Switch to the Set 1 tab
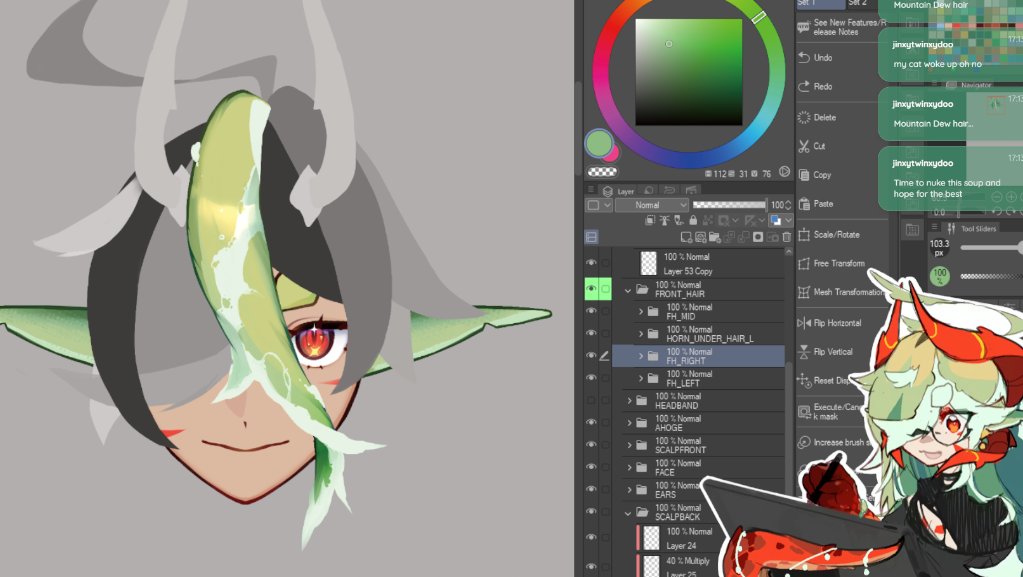Screen dimensions: 1023x577 click(x=819, y=3)
